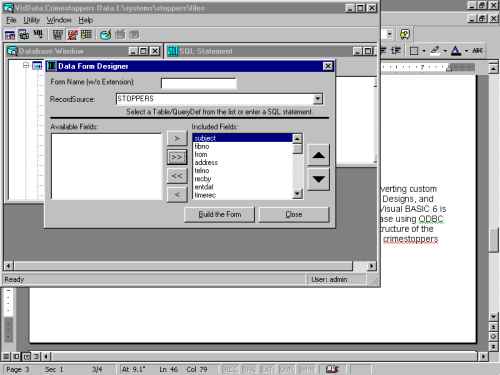Image resolution: width=500 pixels, height=375 pixels.
Task: Move selected field down with the down arrow
Action: [x=318, y=179]
